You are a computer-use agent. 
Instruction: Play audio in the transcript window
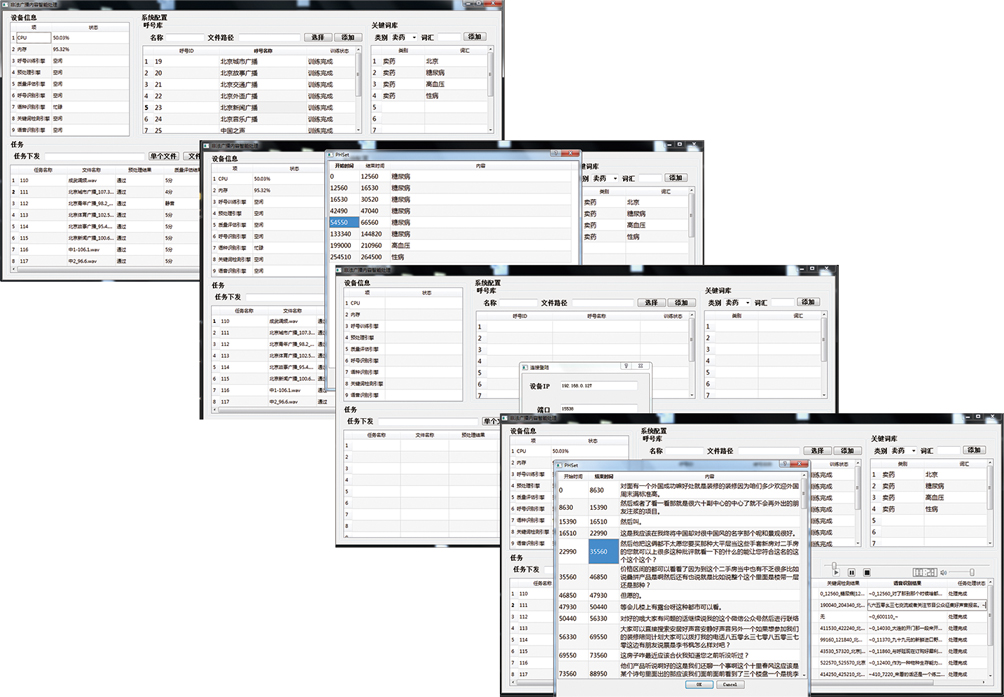click(836, 573)
